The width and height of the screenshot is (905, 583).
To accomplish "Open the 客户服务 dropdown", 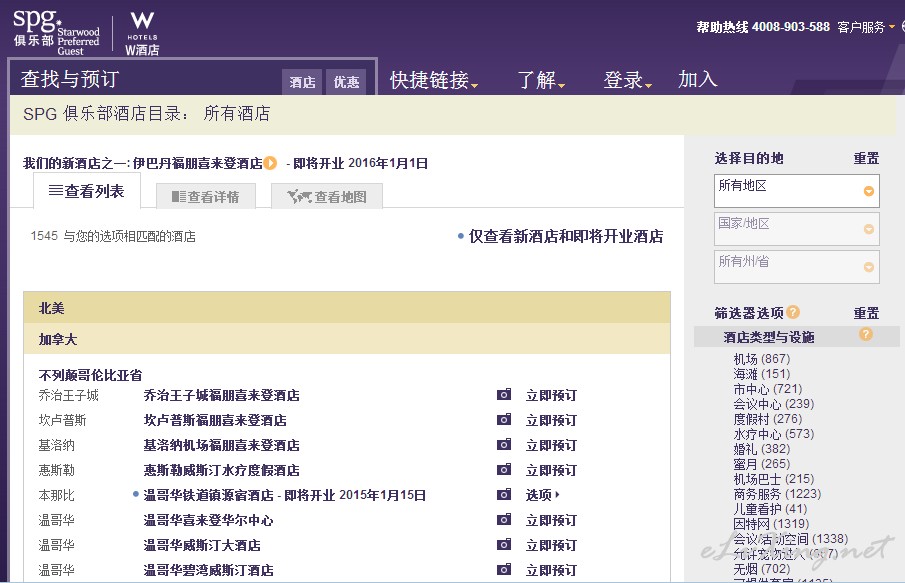I will [x=866, y=27].
